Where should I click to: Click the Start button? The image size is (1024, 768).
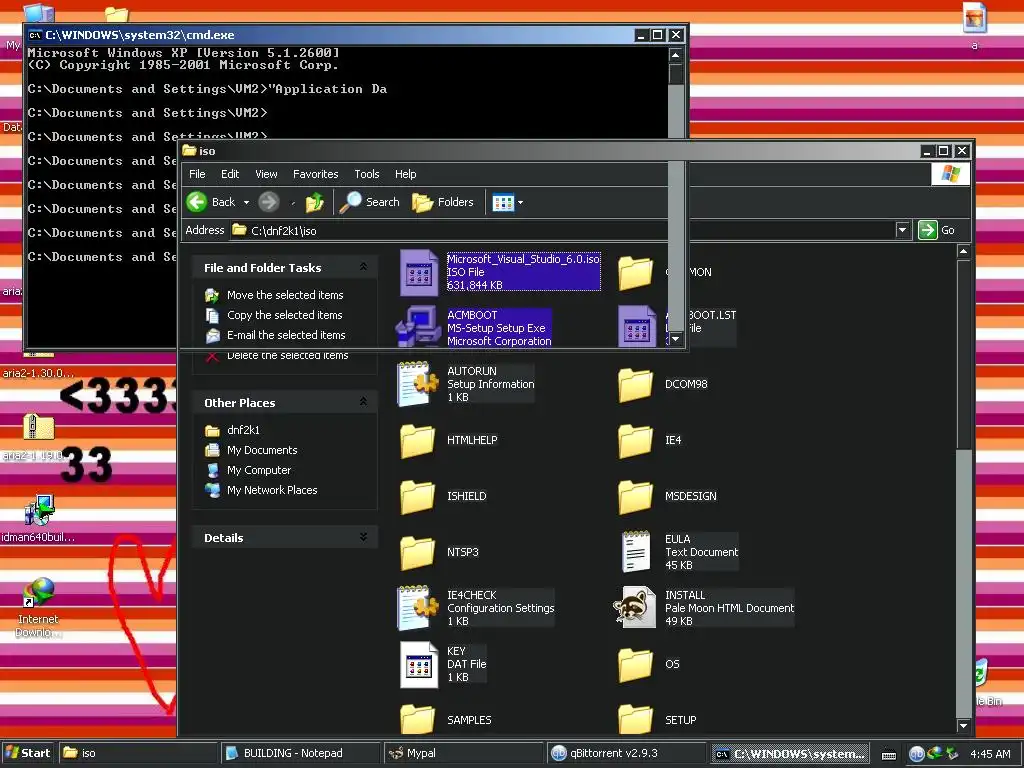click(x=28, y=753)
